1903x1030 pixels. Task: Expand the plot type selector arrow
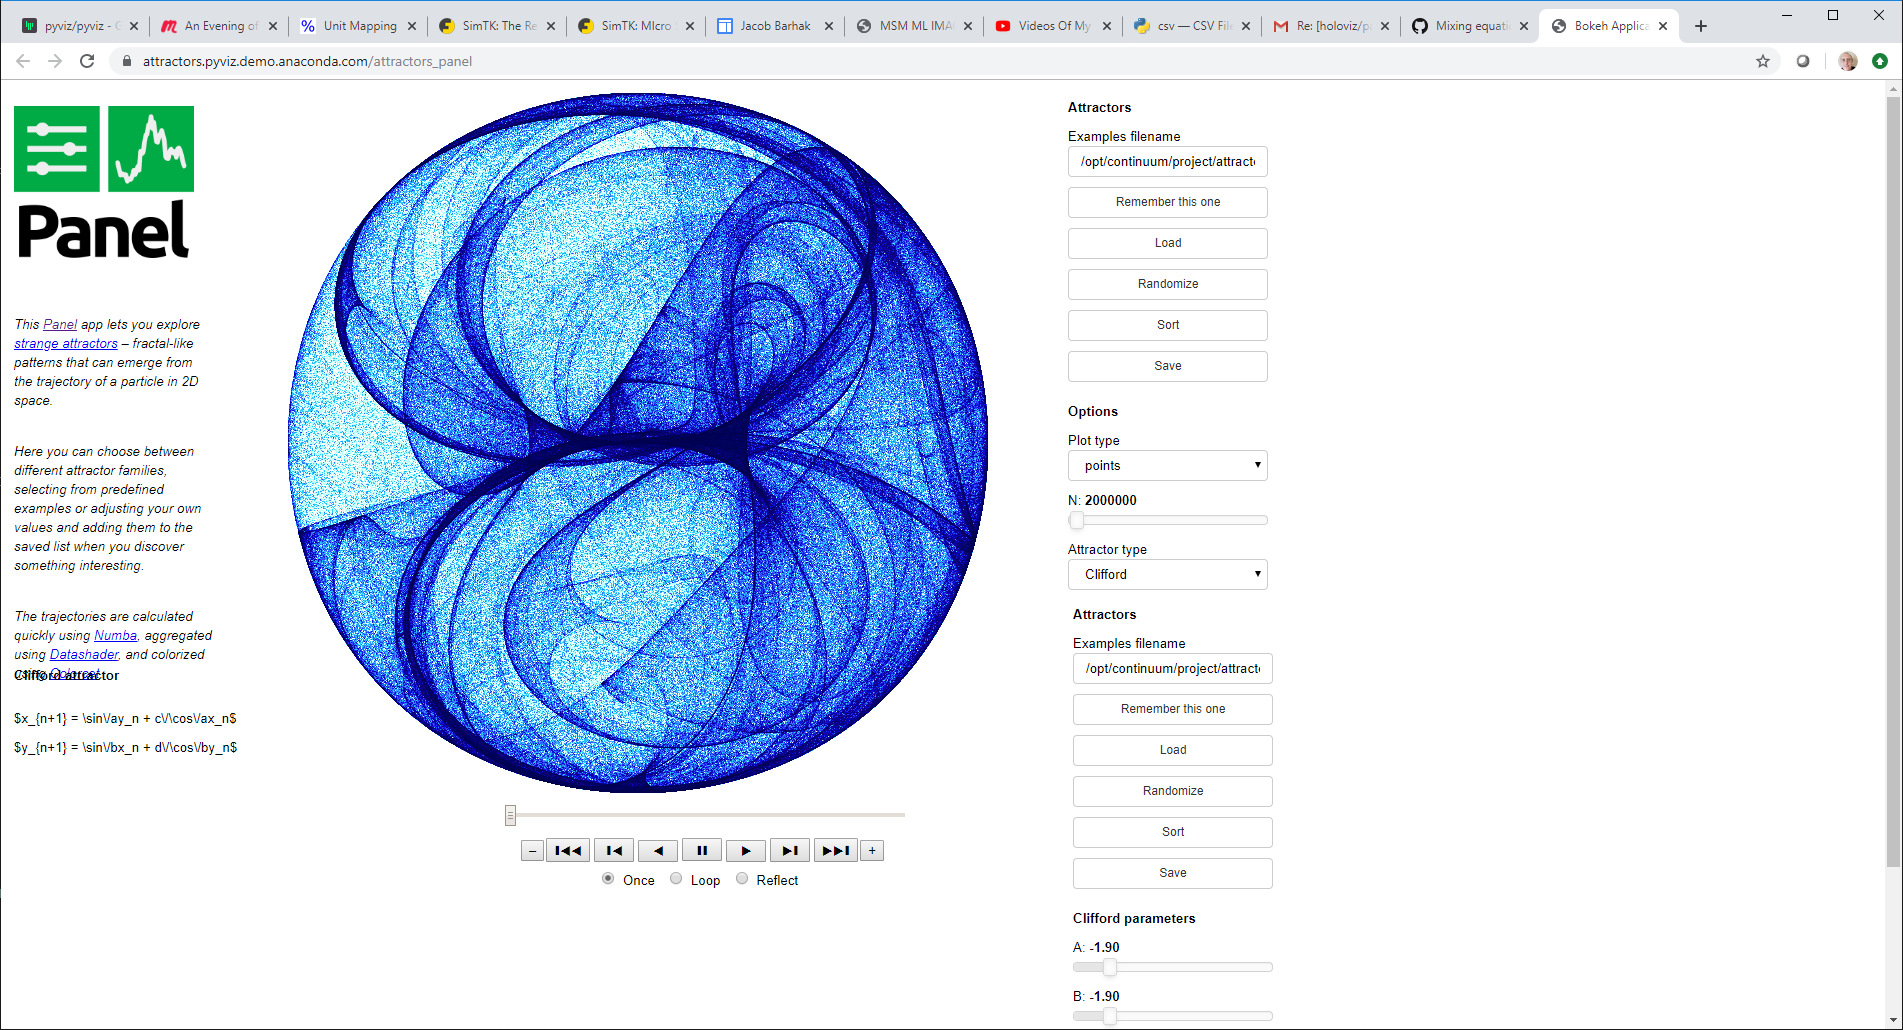click(1258, 465)
